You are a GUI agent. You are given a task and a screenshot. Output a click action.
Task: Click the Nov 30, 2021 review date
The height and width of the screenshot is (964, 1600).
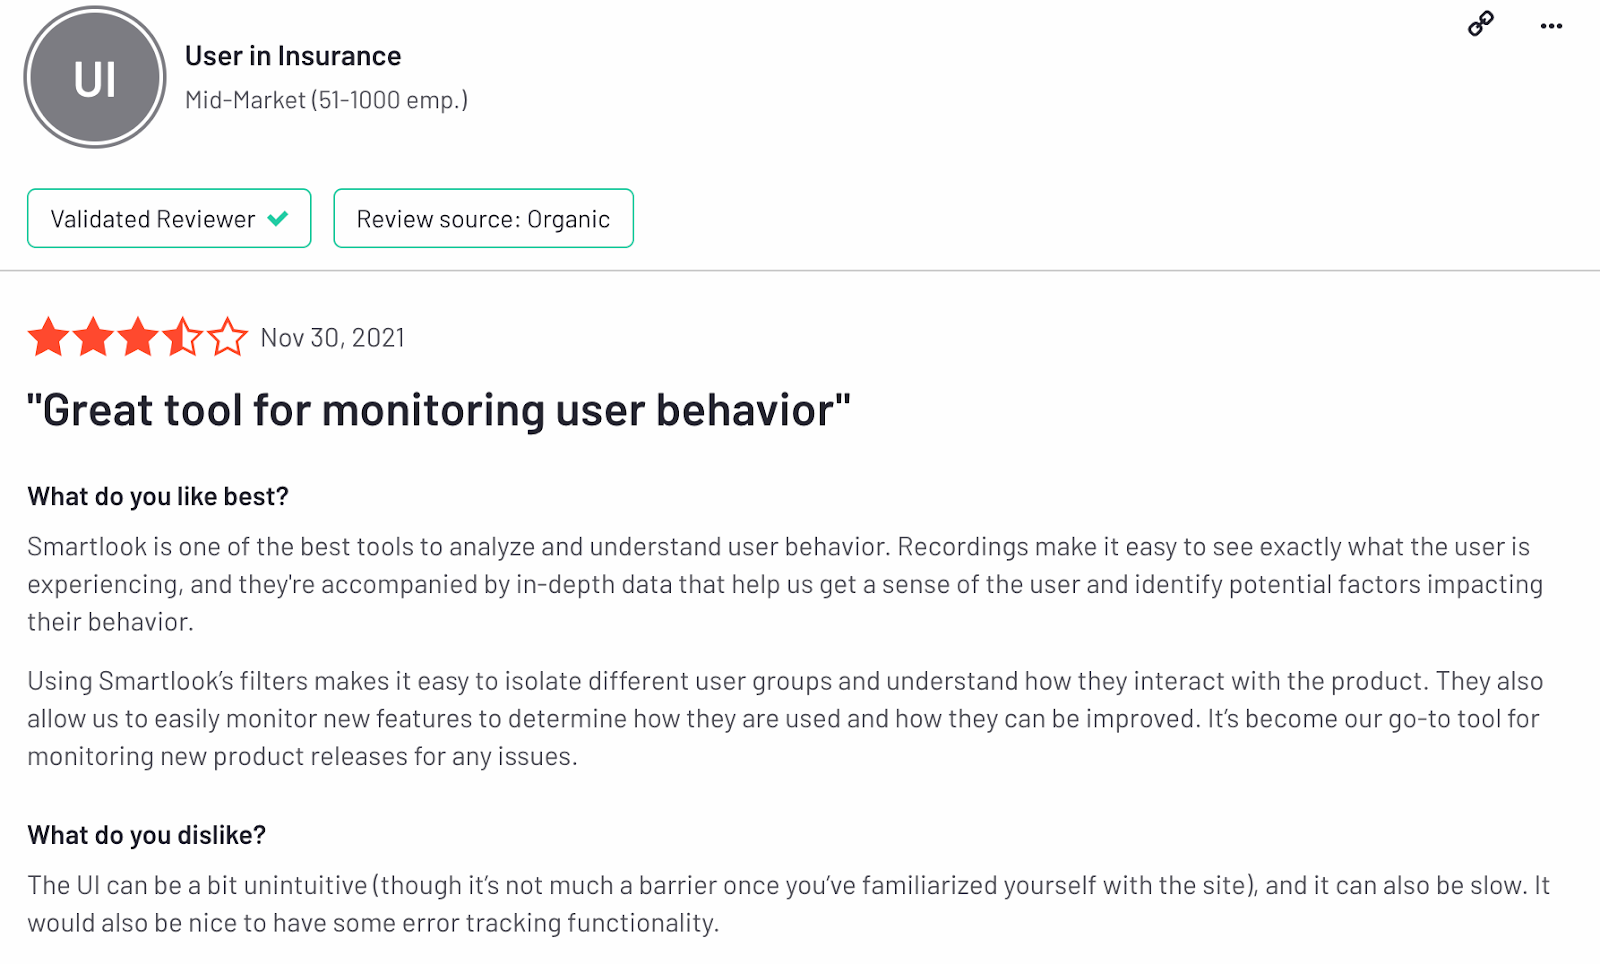coord(333,338)
